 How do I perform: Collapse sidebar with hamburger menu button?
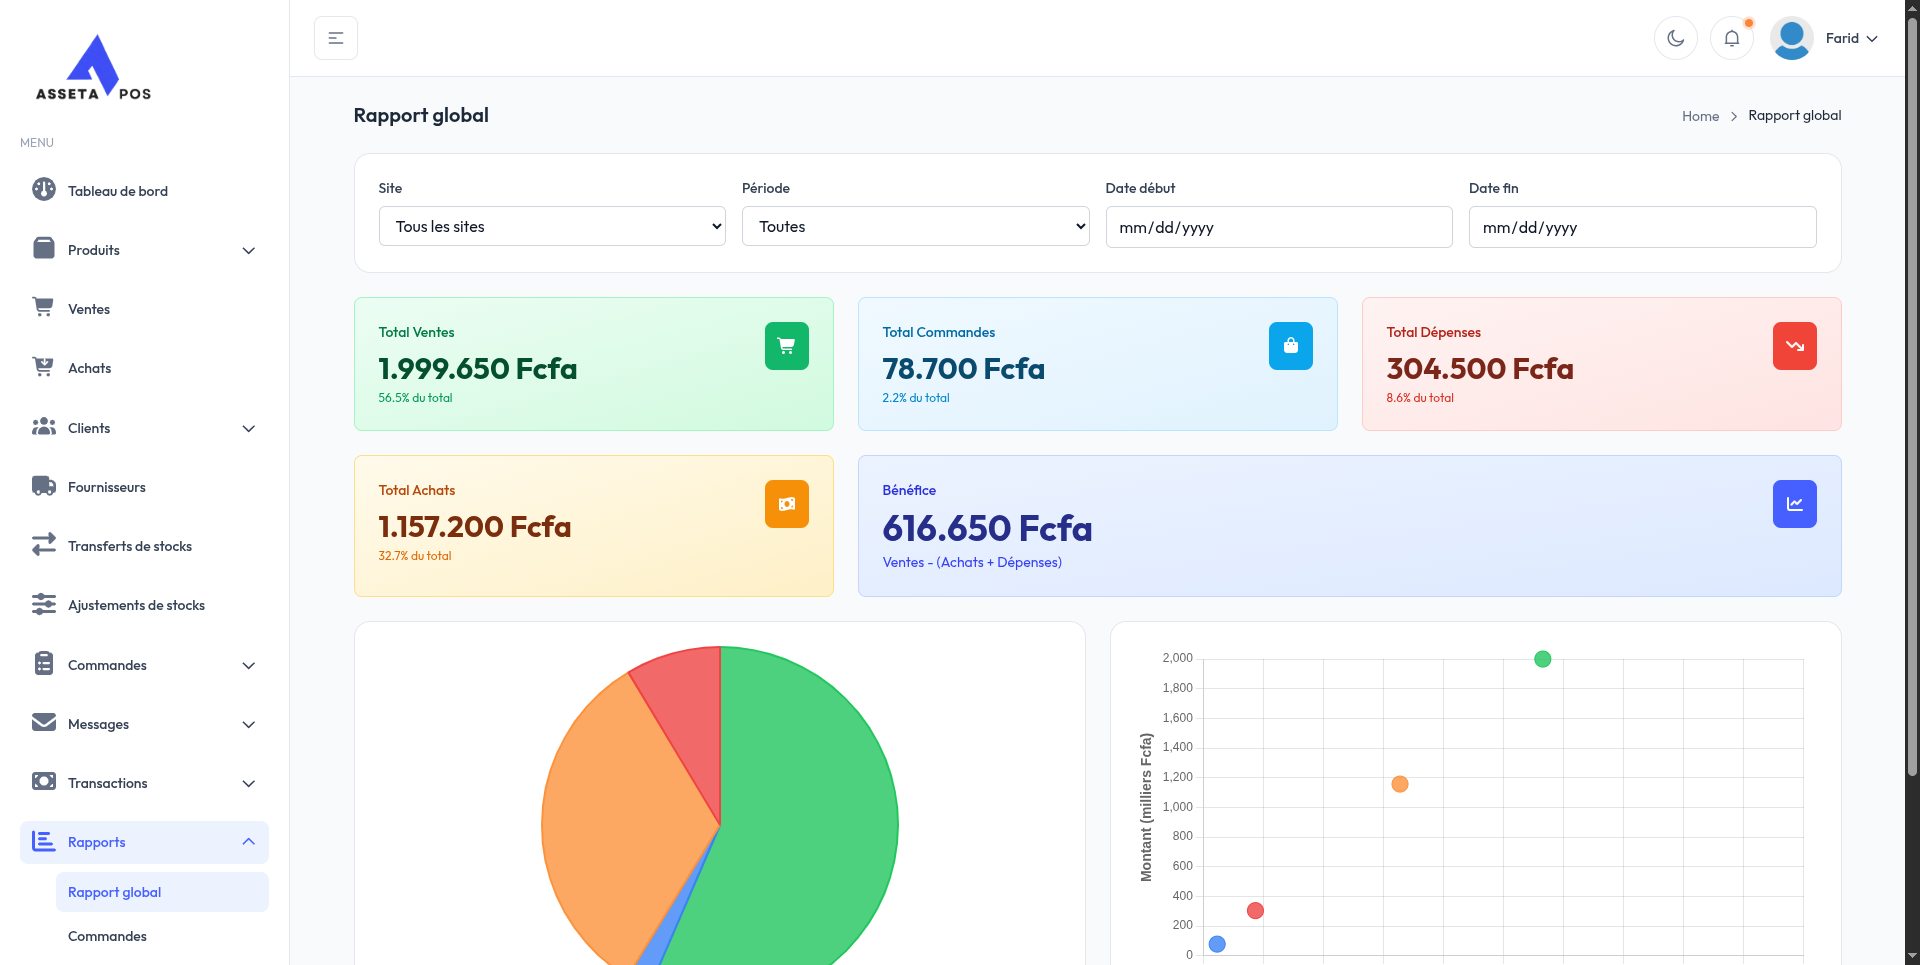tap(336, 38)
